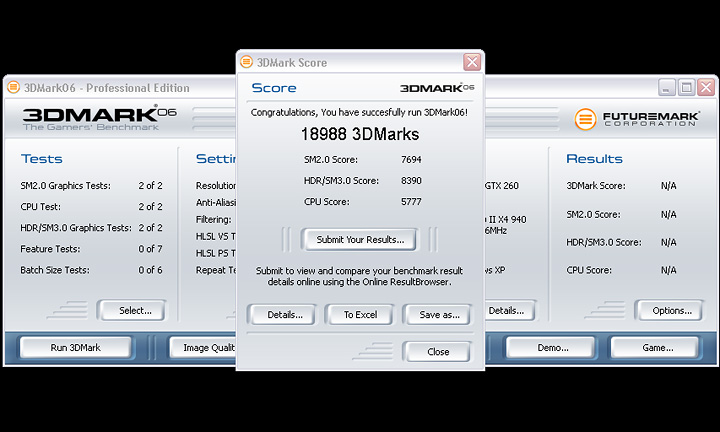Click the 'GTX 260' graphics card text
The width and height of the screenshot is (720, 432).
click(x=502, y=185)
